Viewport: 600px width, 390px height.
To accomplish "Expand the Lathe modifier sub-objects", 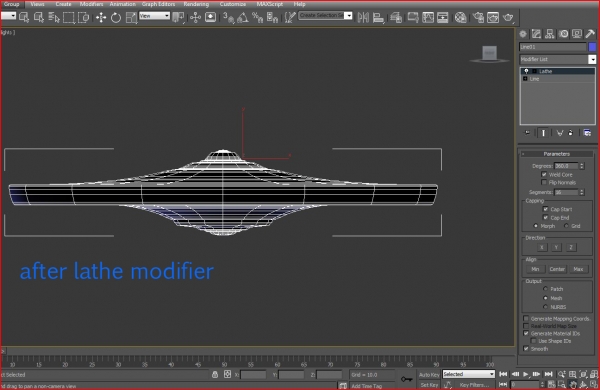I will click(x=534, y=71).
